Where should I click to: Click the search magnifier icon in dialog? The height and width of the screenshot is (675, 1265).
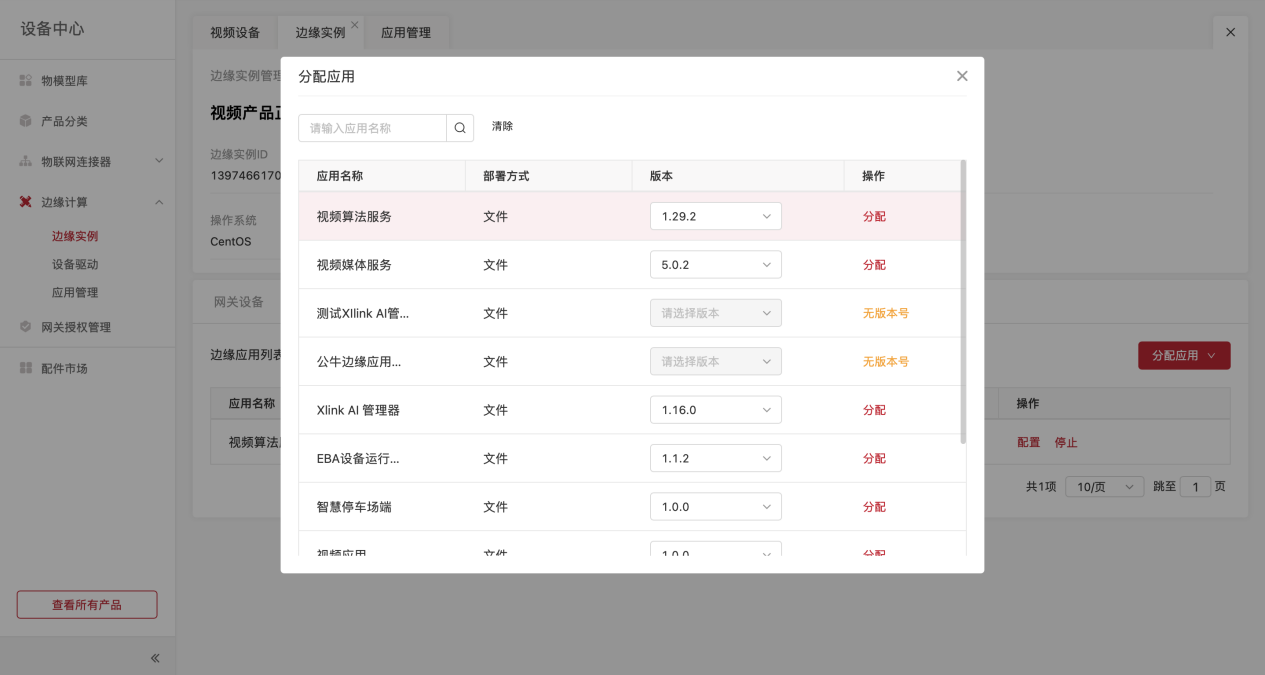pyautogui.click(x=460, y=128)
